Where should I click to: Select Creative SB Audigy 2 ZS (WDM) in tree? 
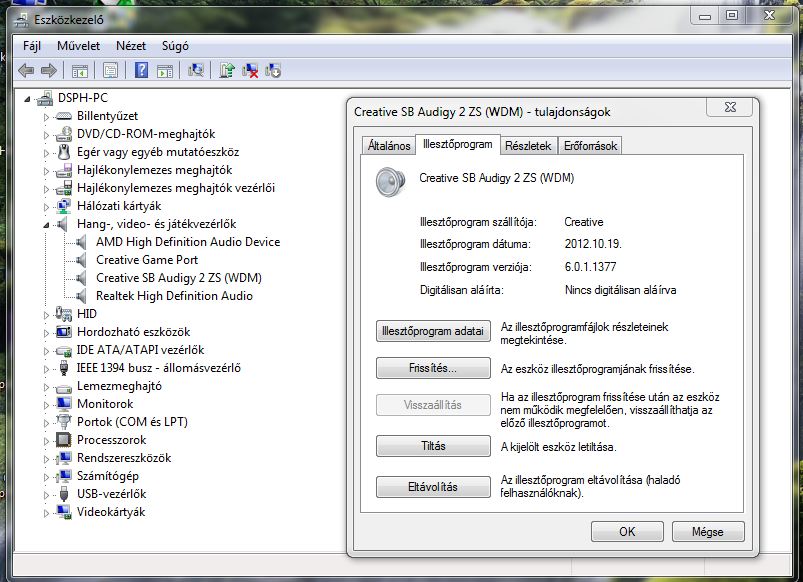click(179, 278)
